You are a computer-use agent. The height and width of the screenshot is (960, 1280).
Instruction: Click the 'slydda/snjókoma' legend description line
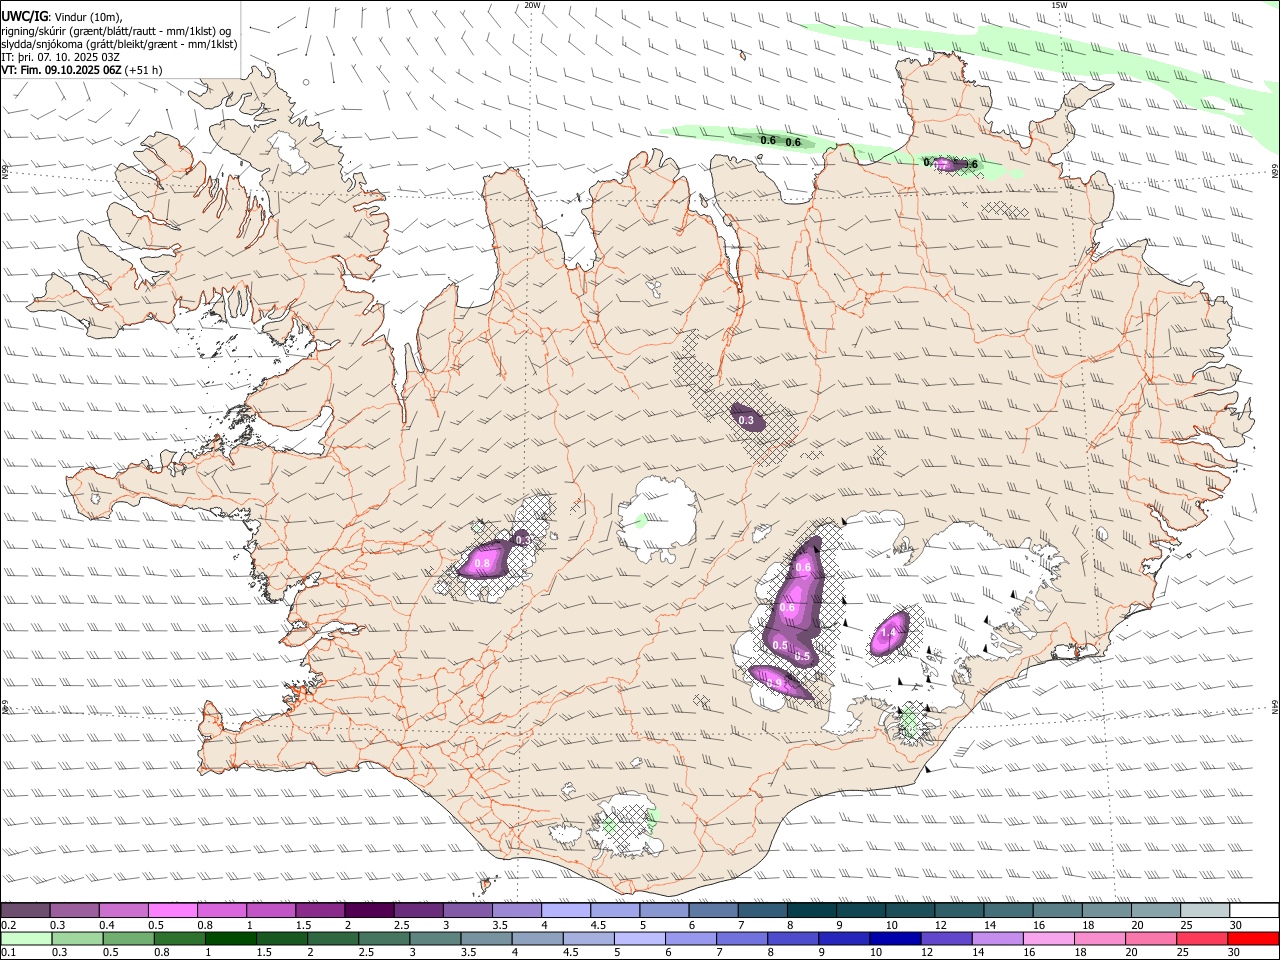[119, 44]
